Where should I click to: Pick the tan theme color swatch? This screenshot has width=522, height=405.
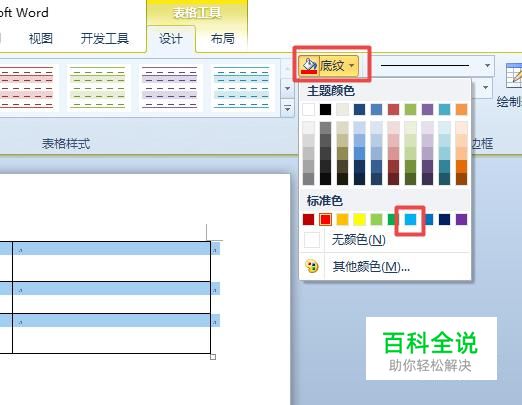(x=342, y=109)
